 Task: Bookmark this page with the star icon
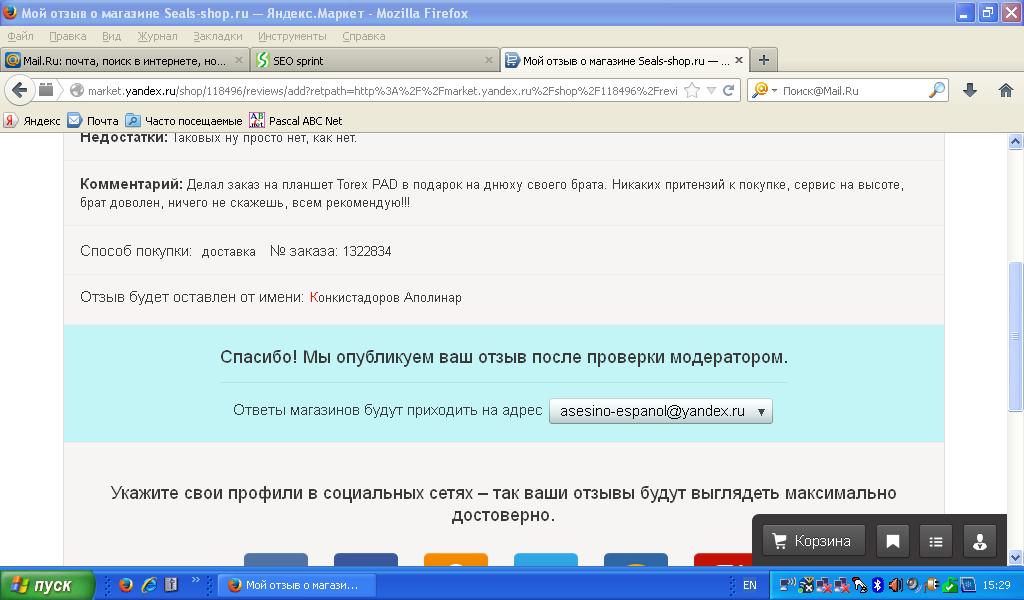[692, 90]
